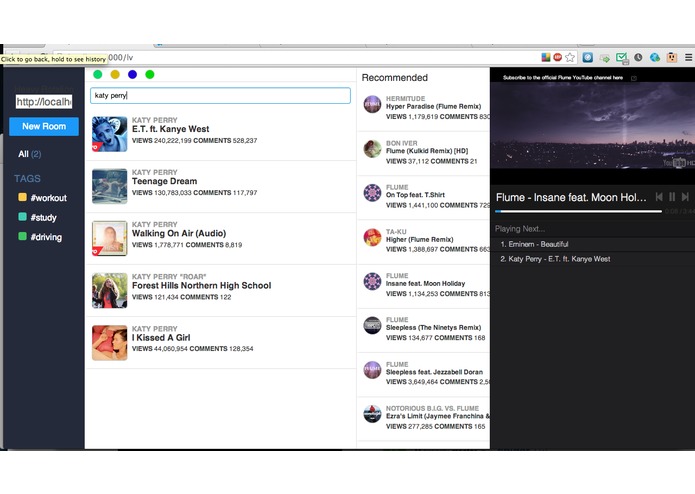Viewport: 695px width, 494px height.
Task: Click the last green circle above search
Action: pos(150,74)
